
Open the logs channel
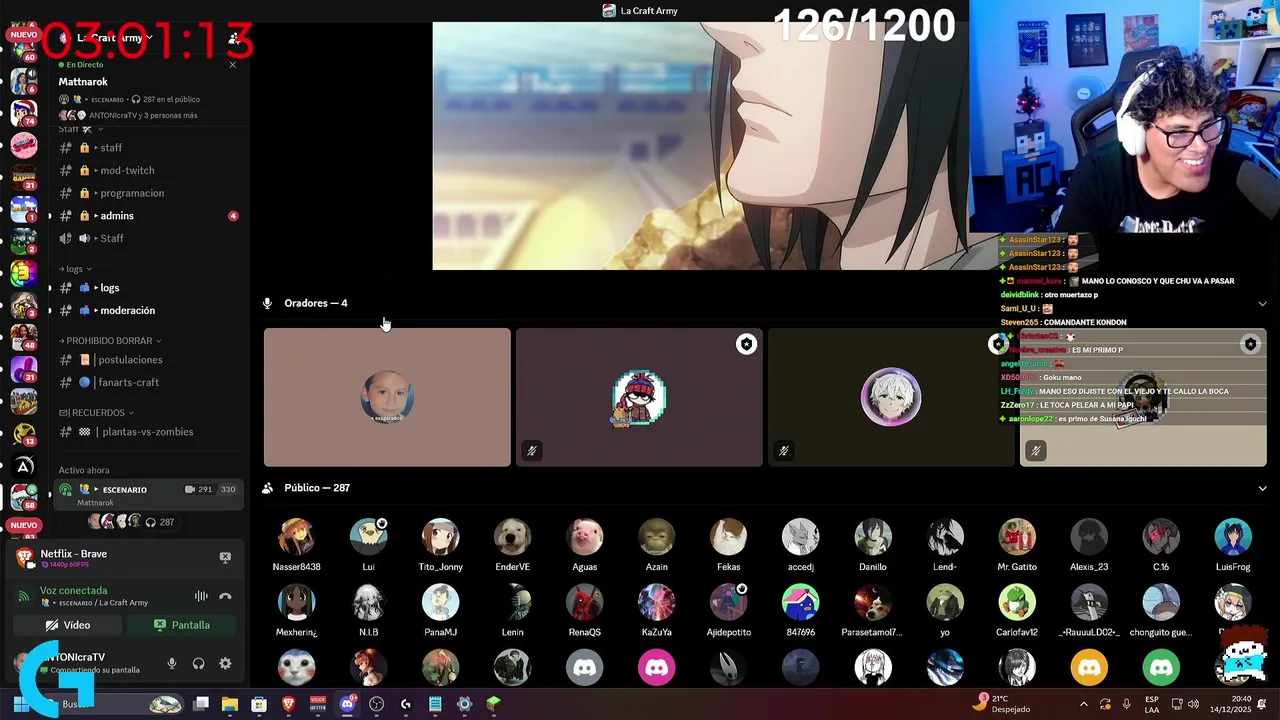[149, 288]
